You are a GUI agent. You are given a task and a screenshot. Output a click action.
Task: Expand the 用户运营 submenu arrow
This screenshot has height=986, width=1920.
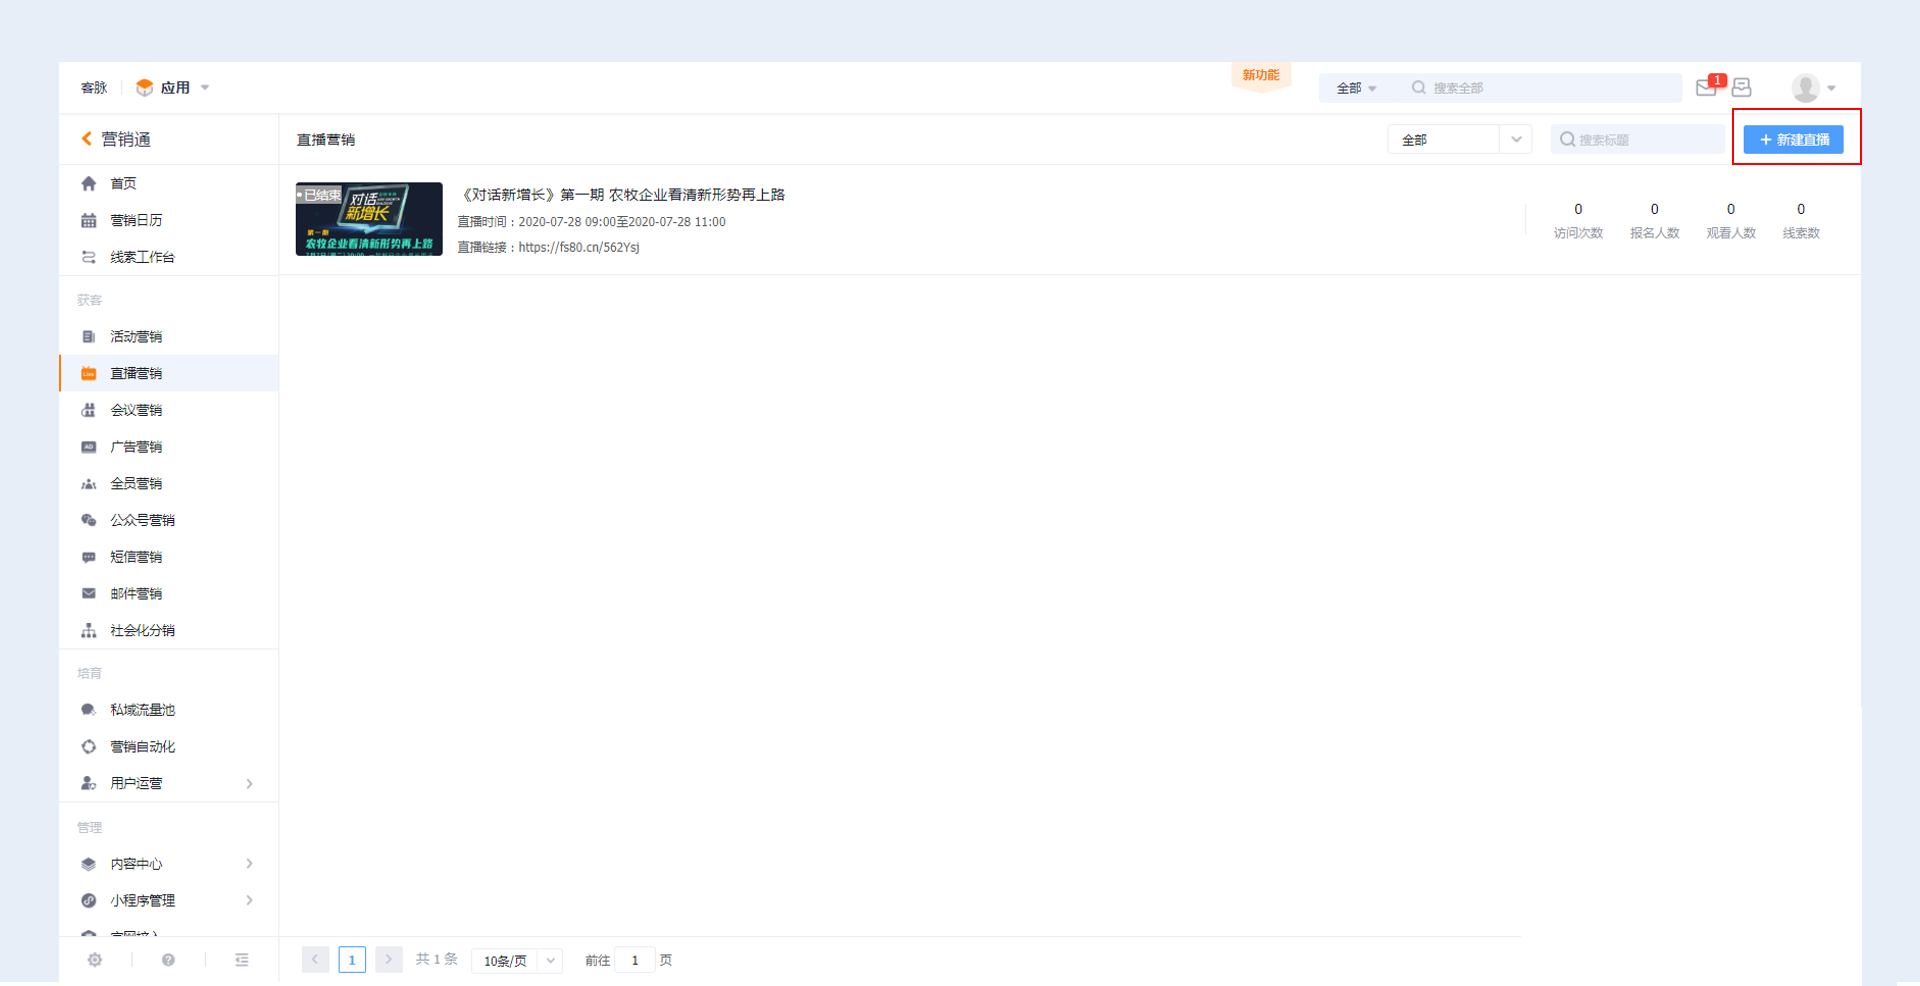[x=249, y=784]
